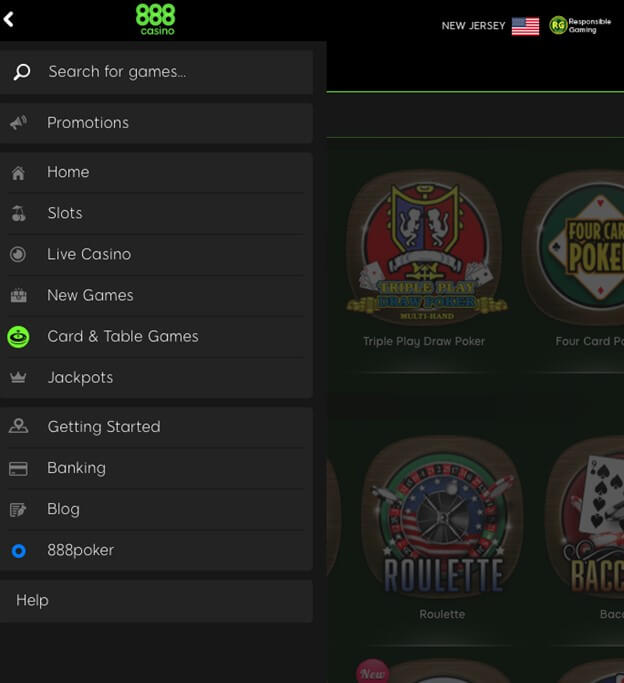Viewport: 624px width, 683px height.
Task: Click the back arrow icon
Action: click(8, 19)
